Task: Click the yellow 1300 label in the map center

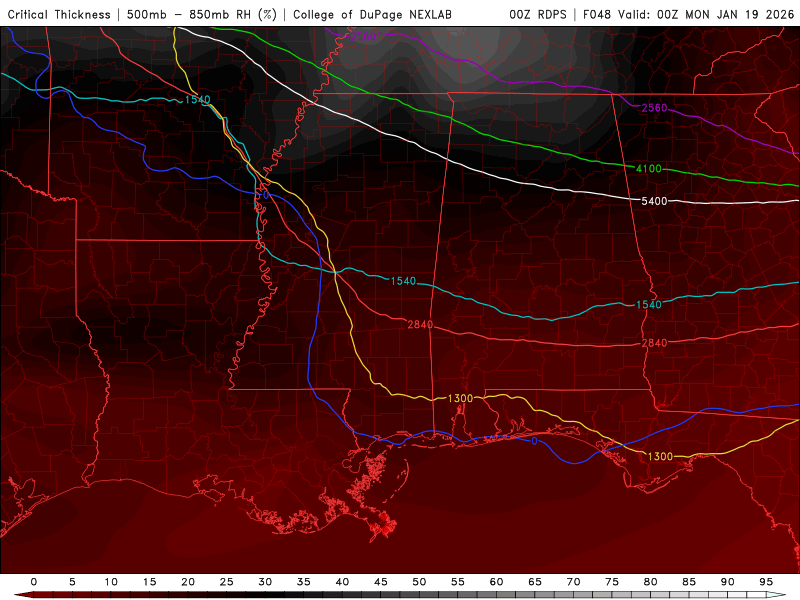Action: [x=460, y=398]
